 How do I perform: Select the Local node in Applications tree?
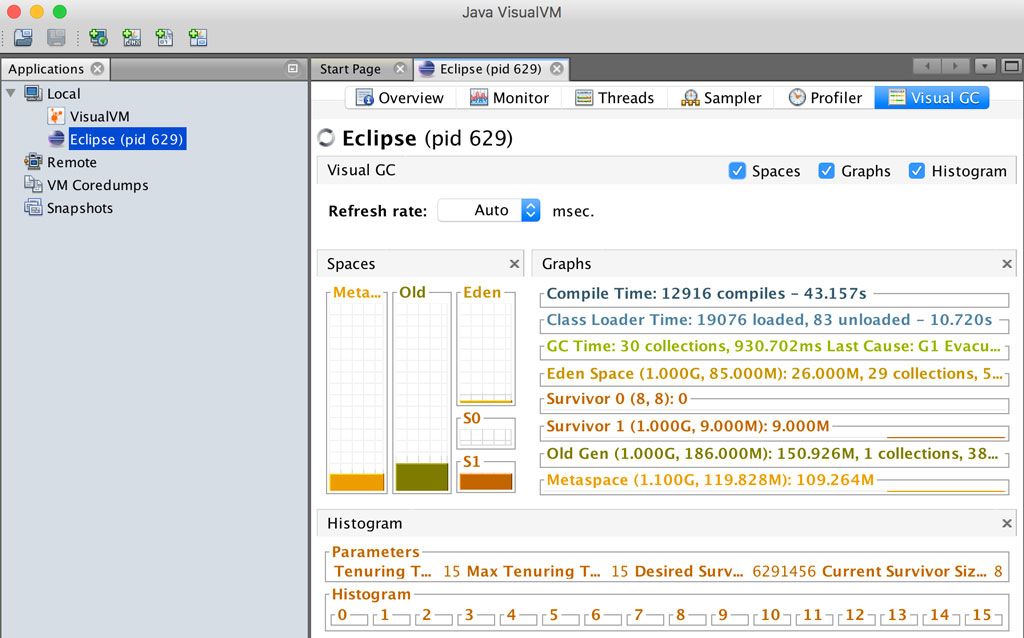63,93
